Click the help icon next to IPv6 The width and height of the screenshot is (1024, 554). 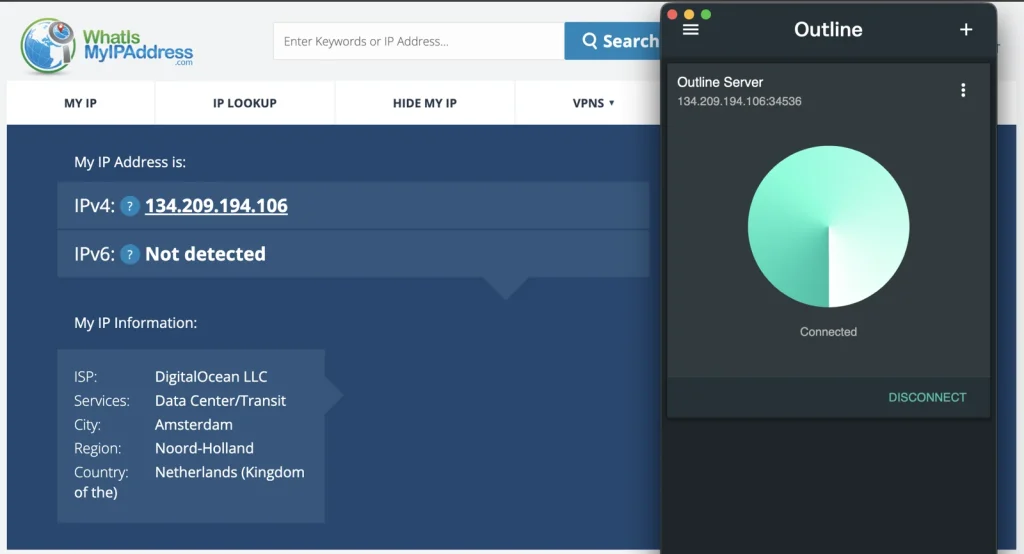click(129, 255)
